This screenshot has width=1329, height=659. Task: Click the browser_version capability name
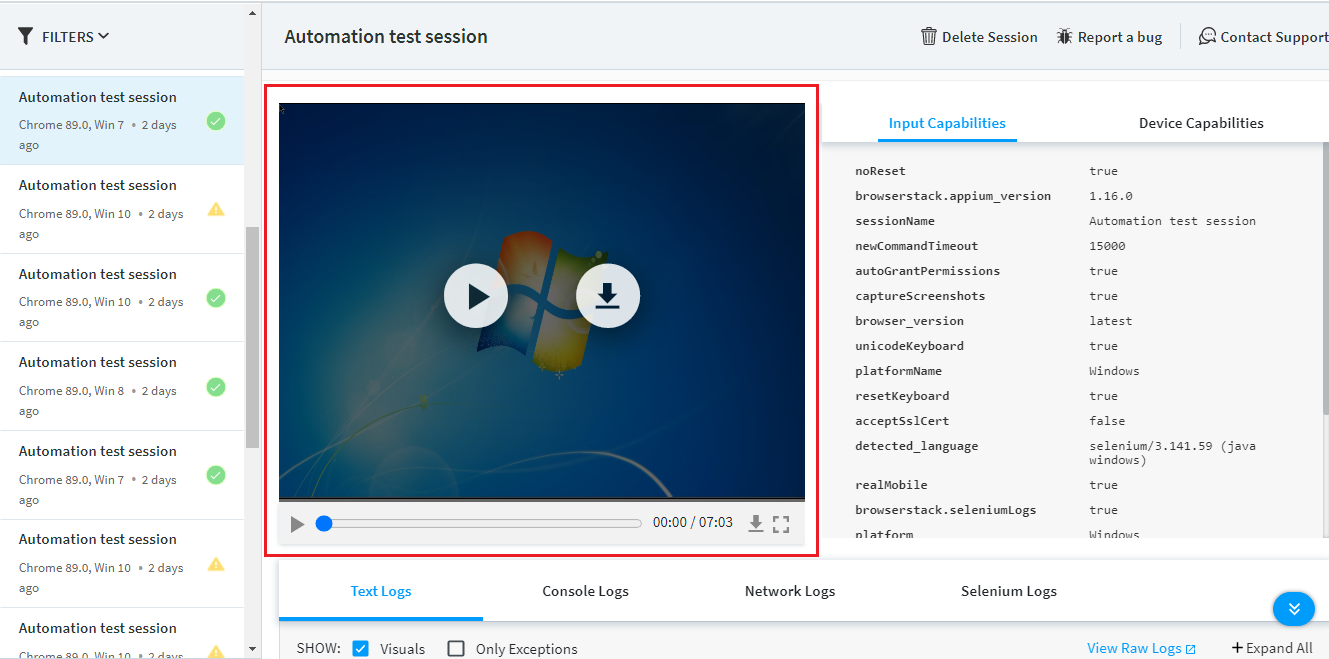pyautogui.click(x=910, y=321)
